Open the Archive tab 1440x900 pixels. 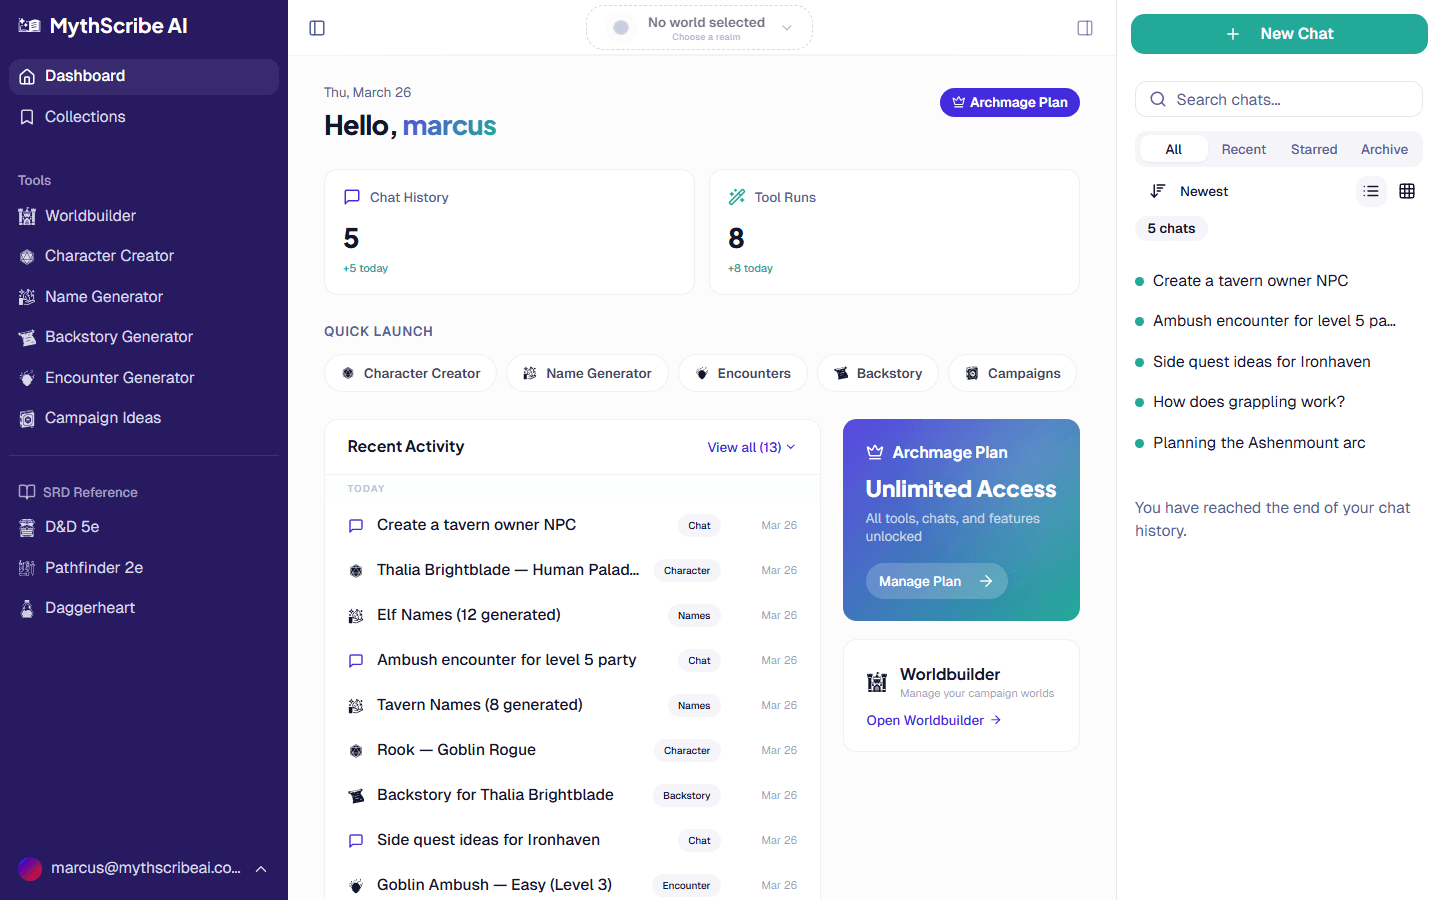1383,148
